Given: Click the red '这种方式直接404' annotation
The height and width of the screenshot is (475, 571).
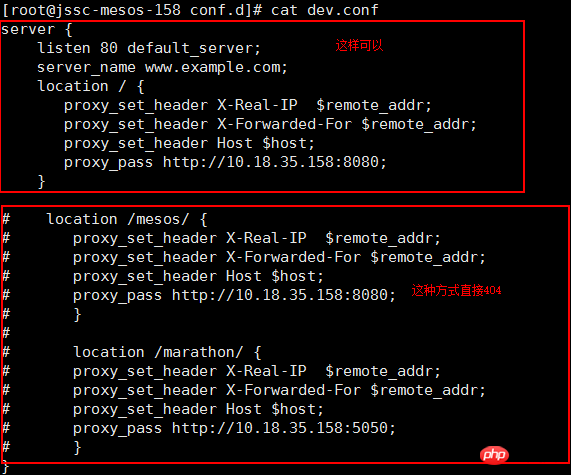Looking at the screenshot, I should tap(456, 290).
